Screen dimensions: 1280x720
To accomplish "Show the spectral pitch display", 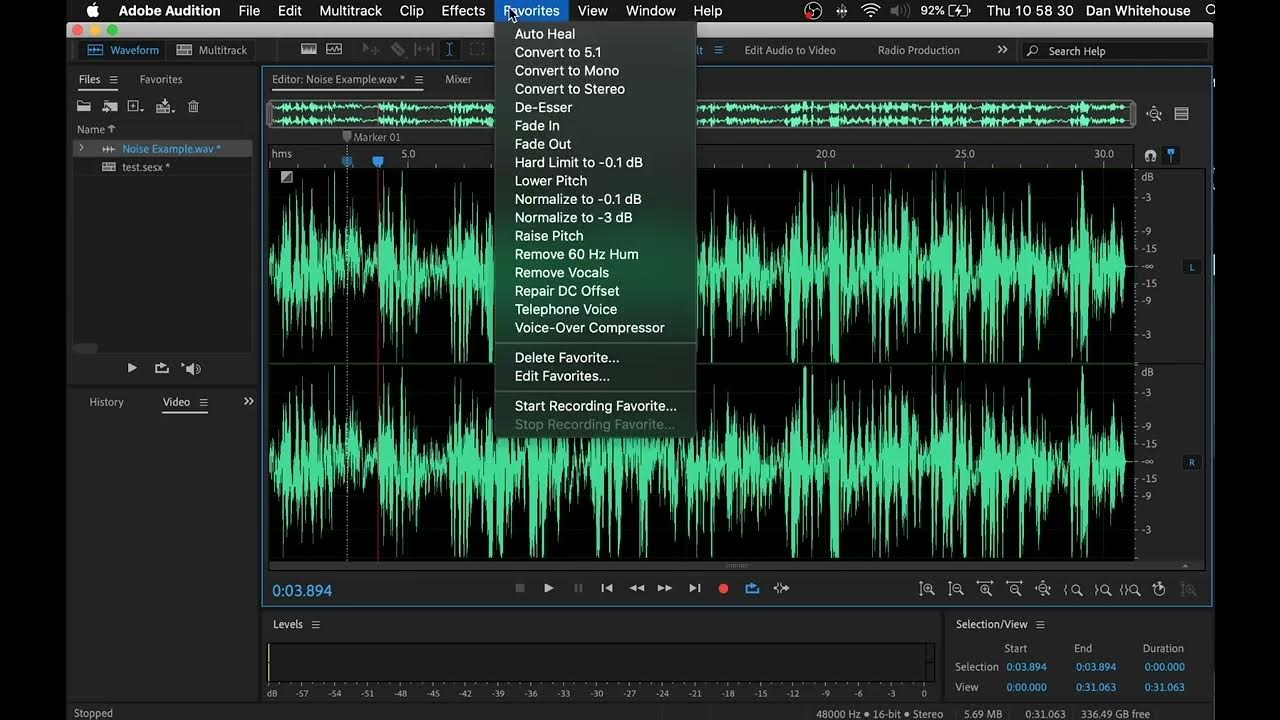I will [x=334, y=49].
